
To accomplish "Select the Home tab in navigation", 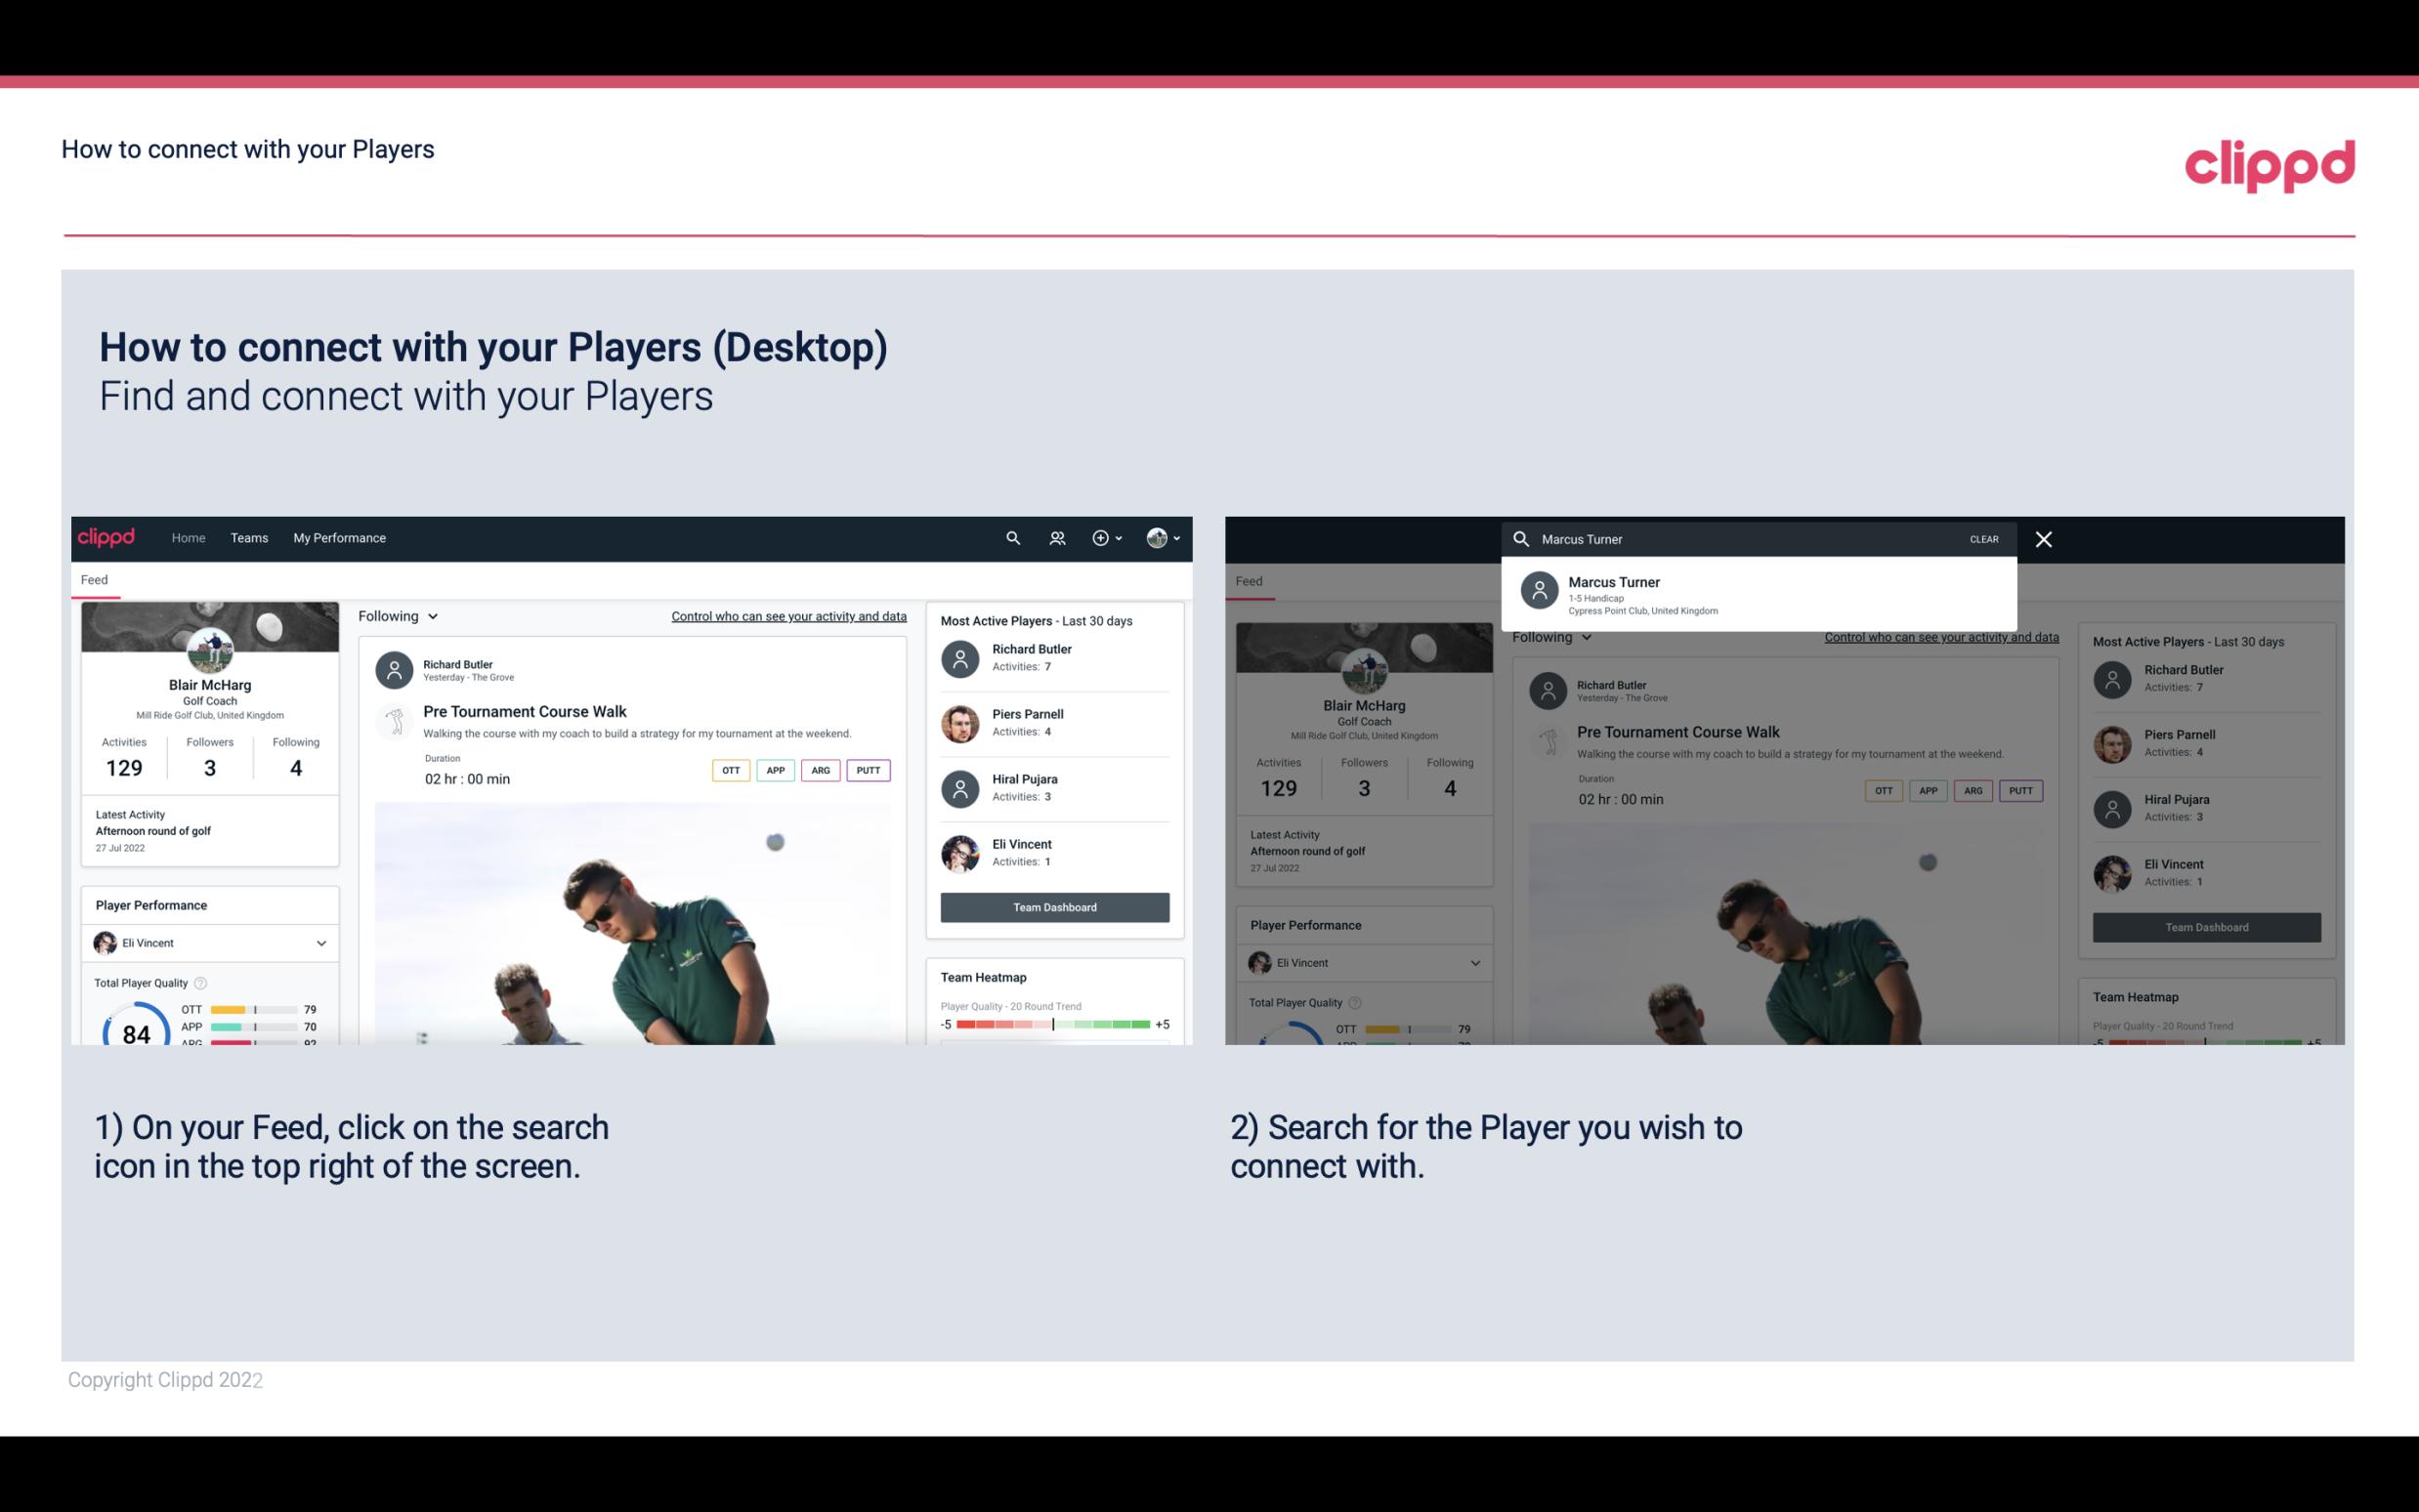I will click(187, 538).
